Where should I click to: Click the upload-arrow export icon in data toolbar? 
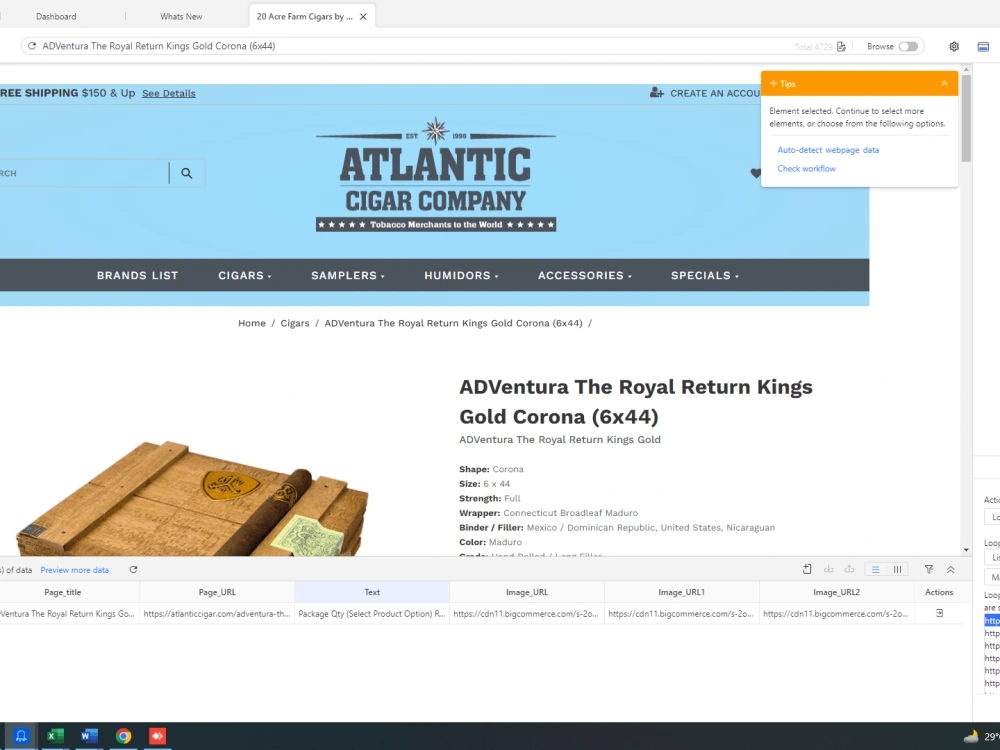click(x=849, y=570)
